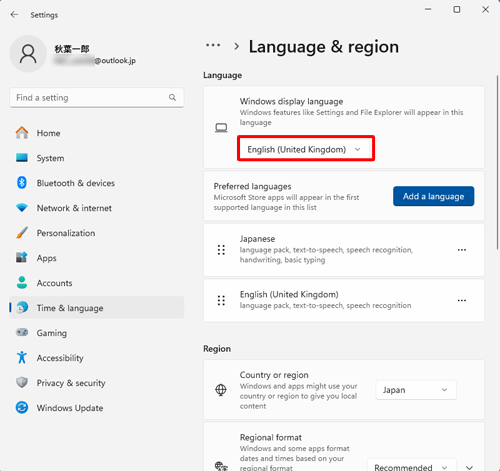500x471 pixels.
Task: Open the Home settings page
Action: pyautogui.click(x=97, y=133)
